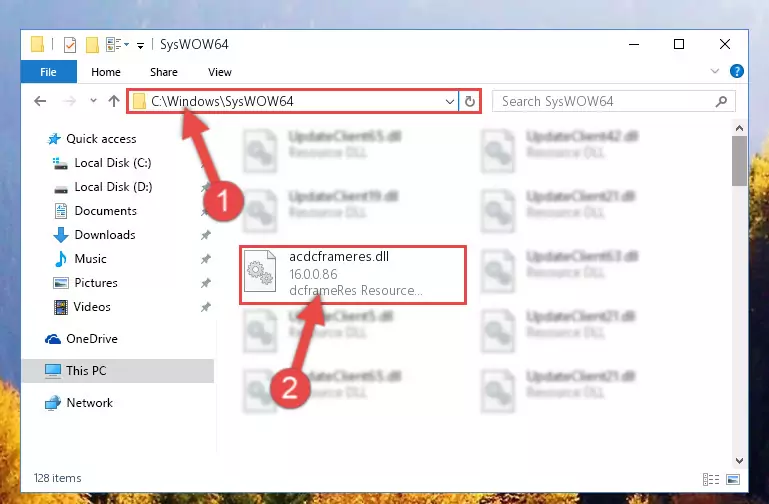
Task: Click the Properties quick access toolbar icon
Action: pos(70,45)
